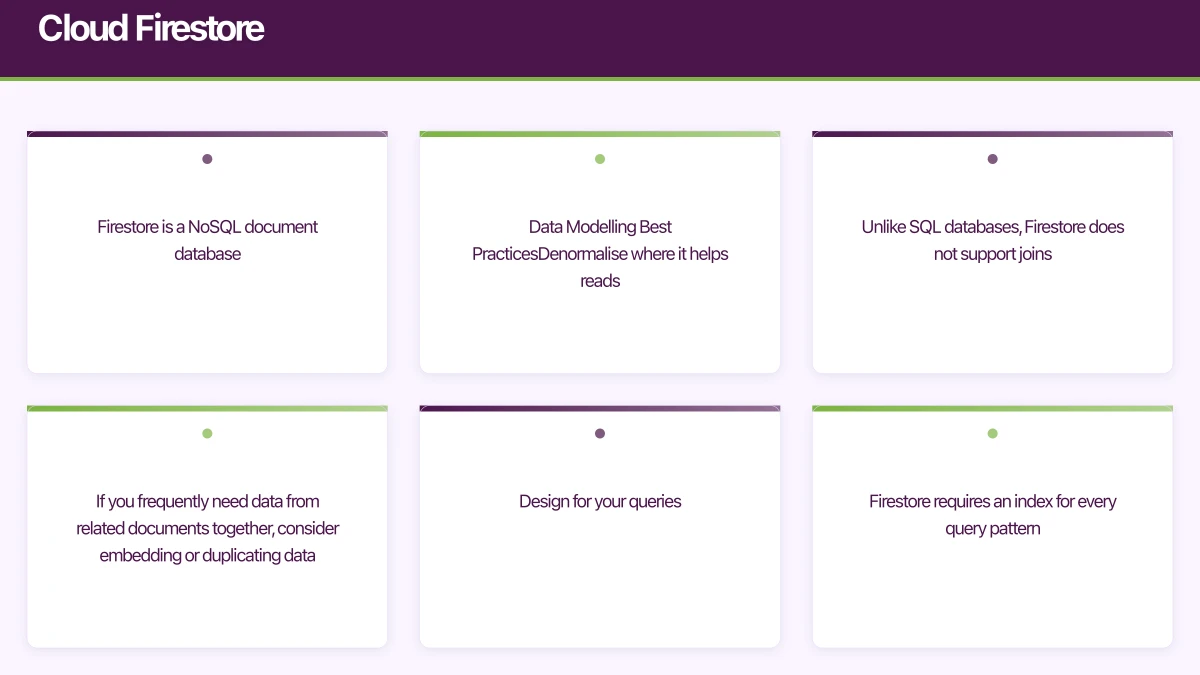Click the green dot above 'Firestore requires an index'

992,434
